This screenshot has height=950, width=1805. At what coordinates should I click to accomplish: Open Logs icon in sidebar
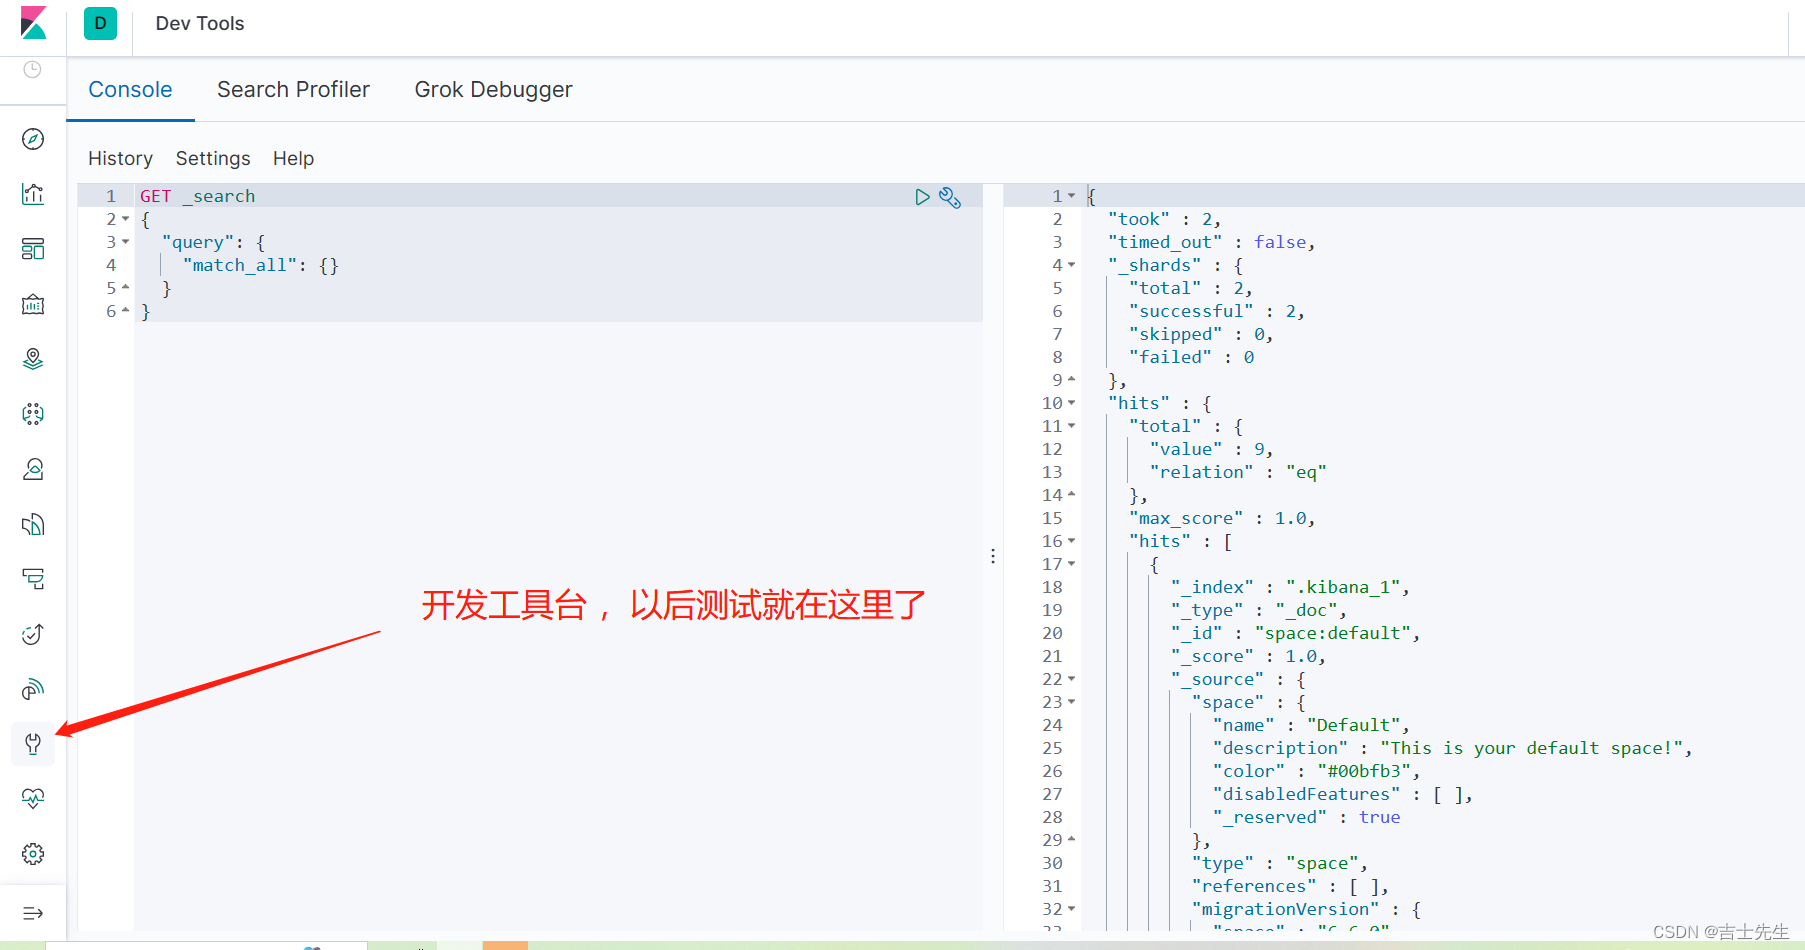click(33, 524)
